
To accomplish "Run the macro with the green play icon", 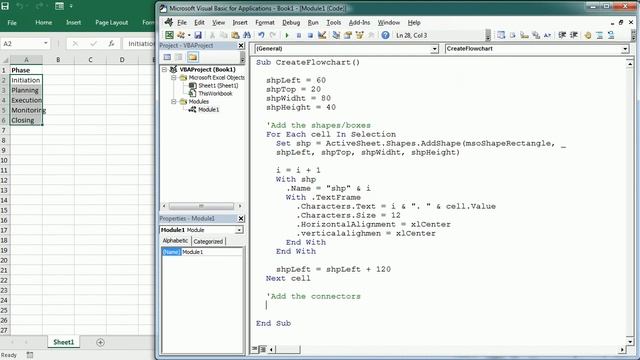I will coord(287,36).
